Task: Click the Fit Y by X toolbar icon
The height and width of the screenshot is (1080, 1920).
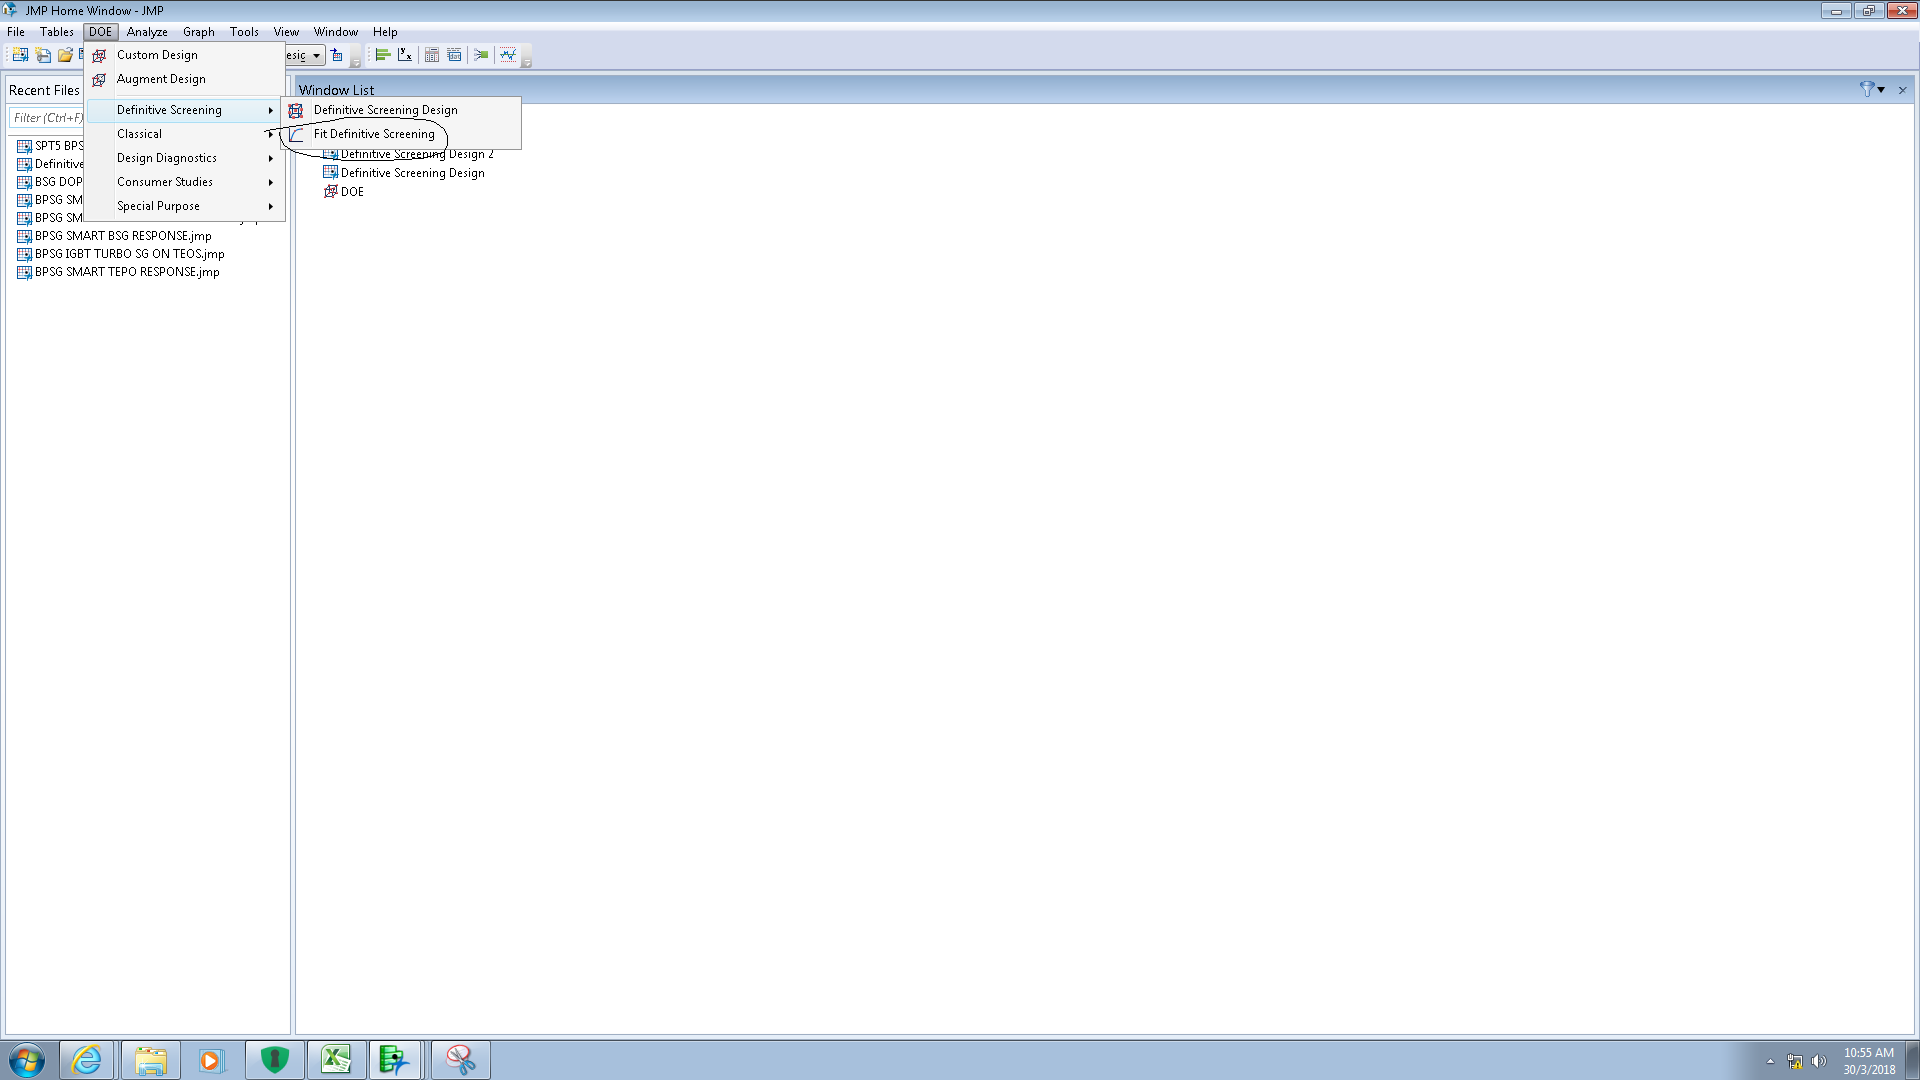Action: [405, 55]
